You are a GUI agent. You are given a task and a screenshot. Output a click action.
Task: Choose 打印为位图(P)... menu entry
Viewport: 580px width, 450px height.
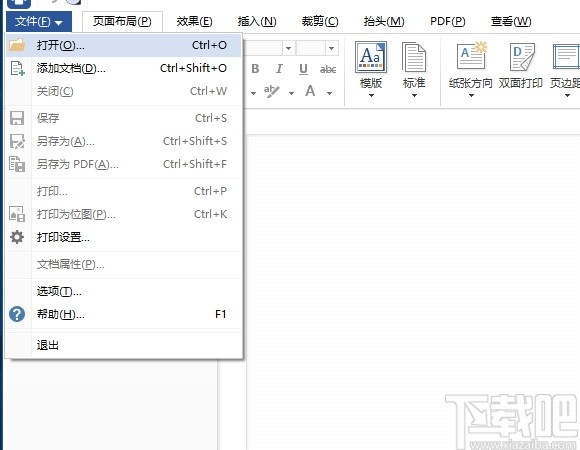click(124, 214)
